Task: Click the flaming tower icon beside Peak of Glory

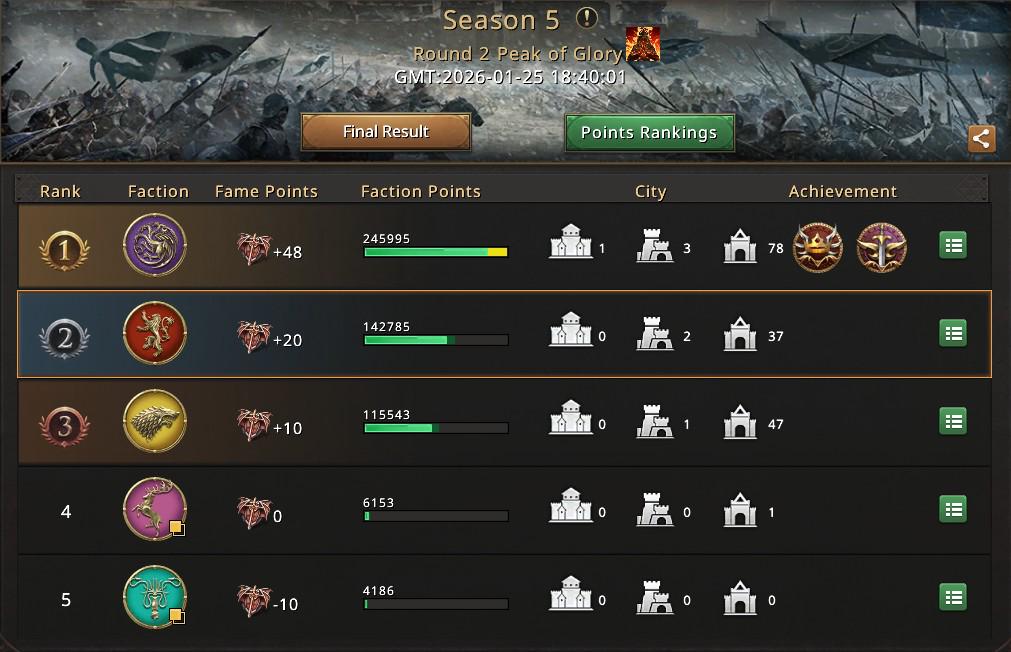Action: click(x=643, y=44)
